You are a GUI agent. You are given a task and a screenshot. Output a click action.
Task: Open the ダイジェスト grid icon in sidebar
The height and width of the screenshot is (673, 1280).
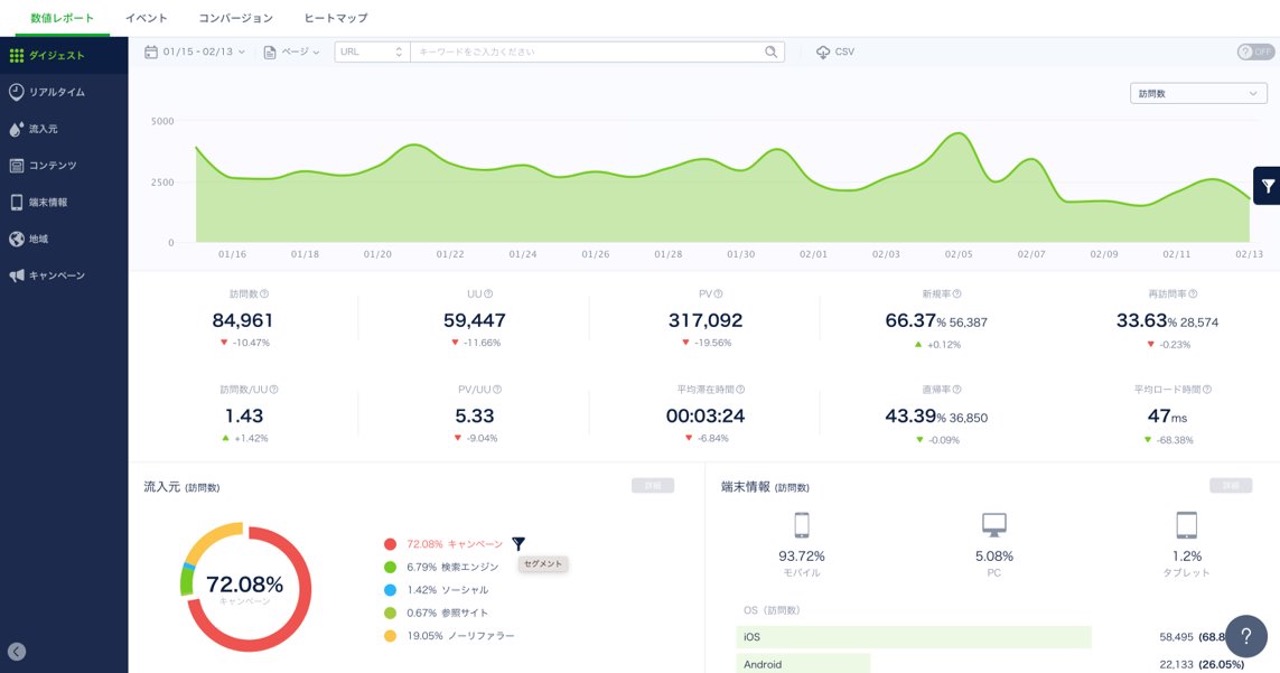(16, 56)
